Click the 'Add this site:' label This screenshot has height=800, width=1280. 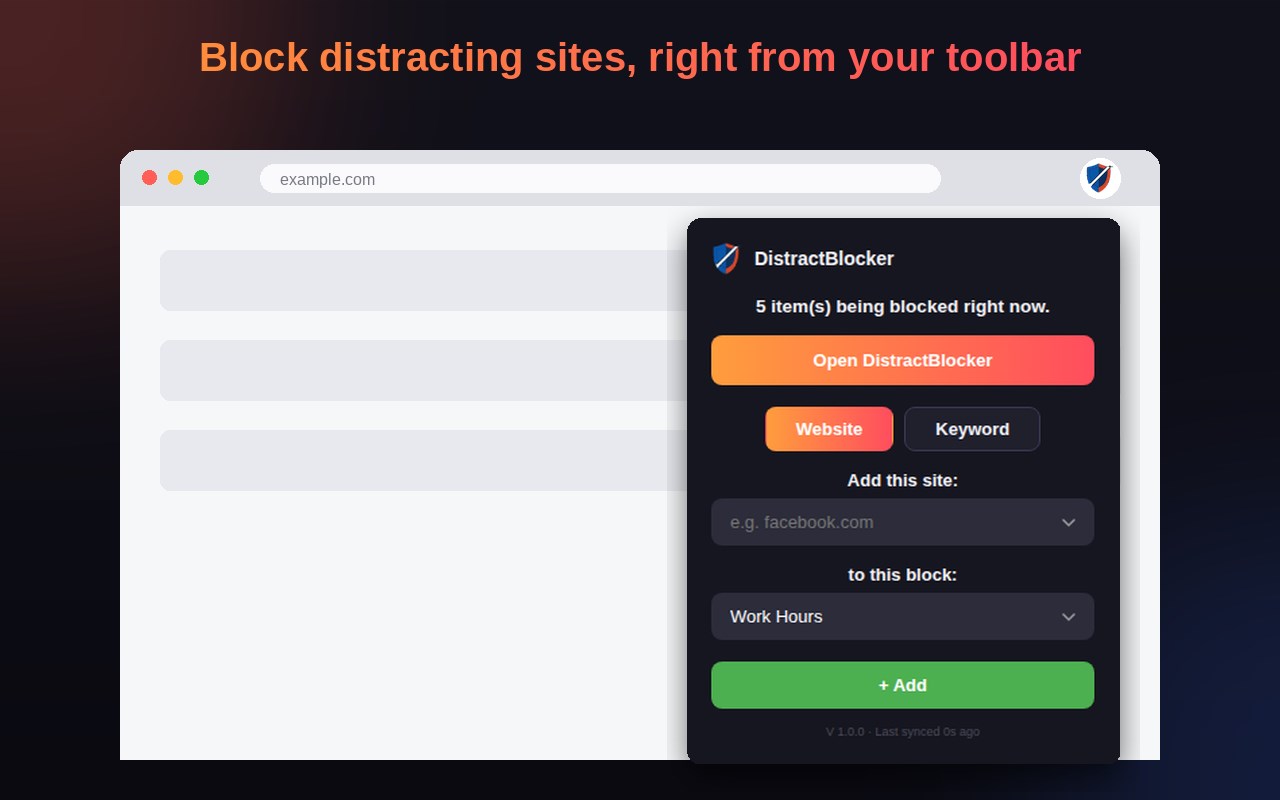tap(902, 480)
